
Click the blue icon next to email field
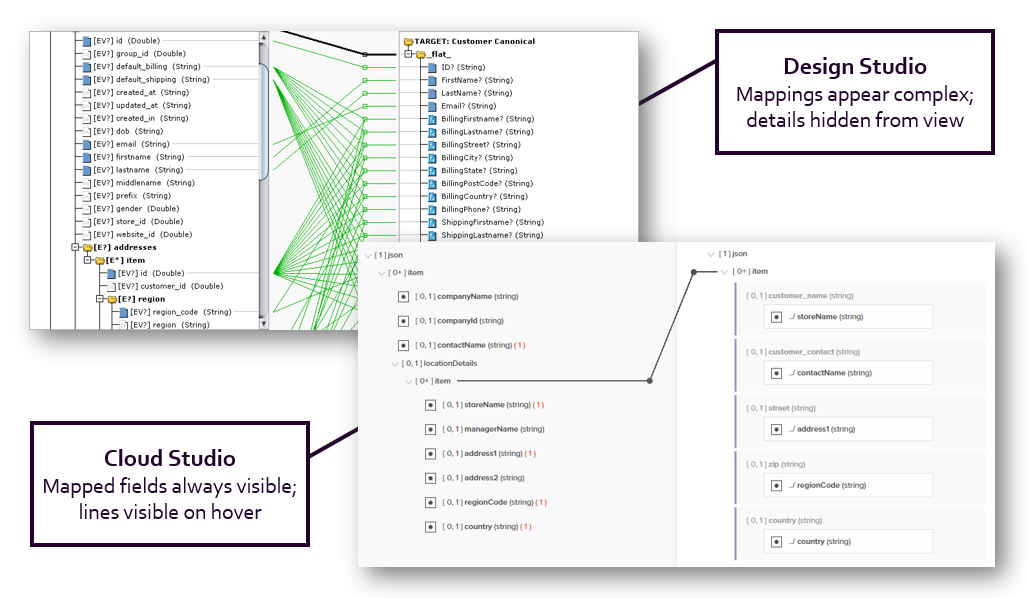[87, 144]
